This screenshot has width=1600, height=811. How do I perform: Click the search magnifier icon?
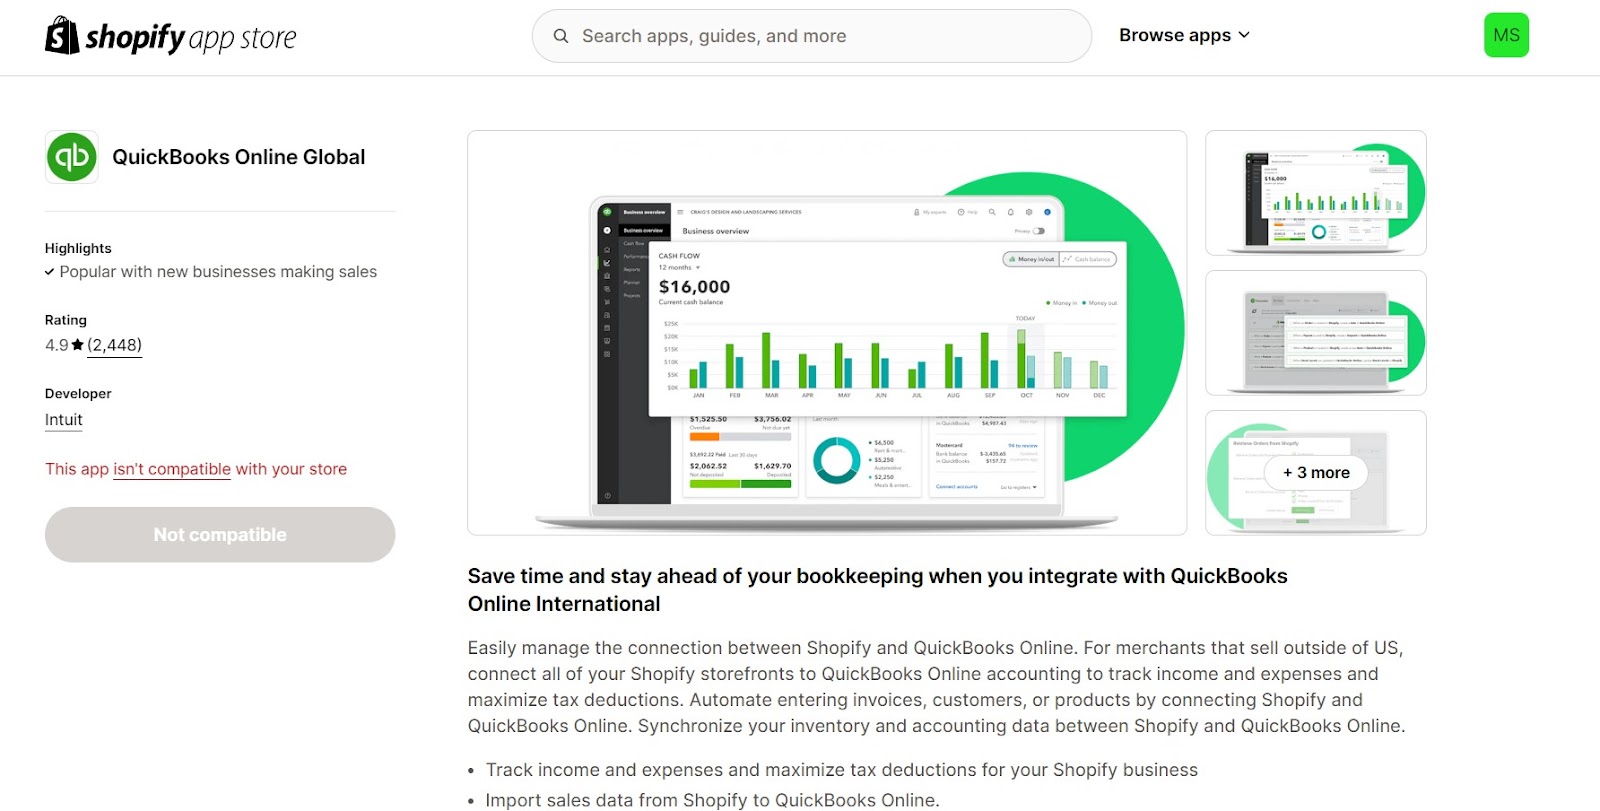pos(561,36)
